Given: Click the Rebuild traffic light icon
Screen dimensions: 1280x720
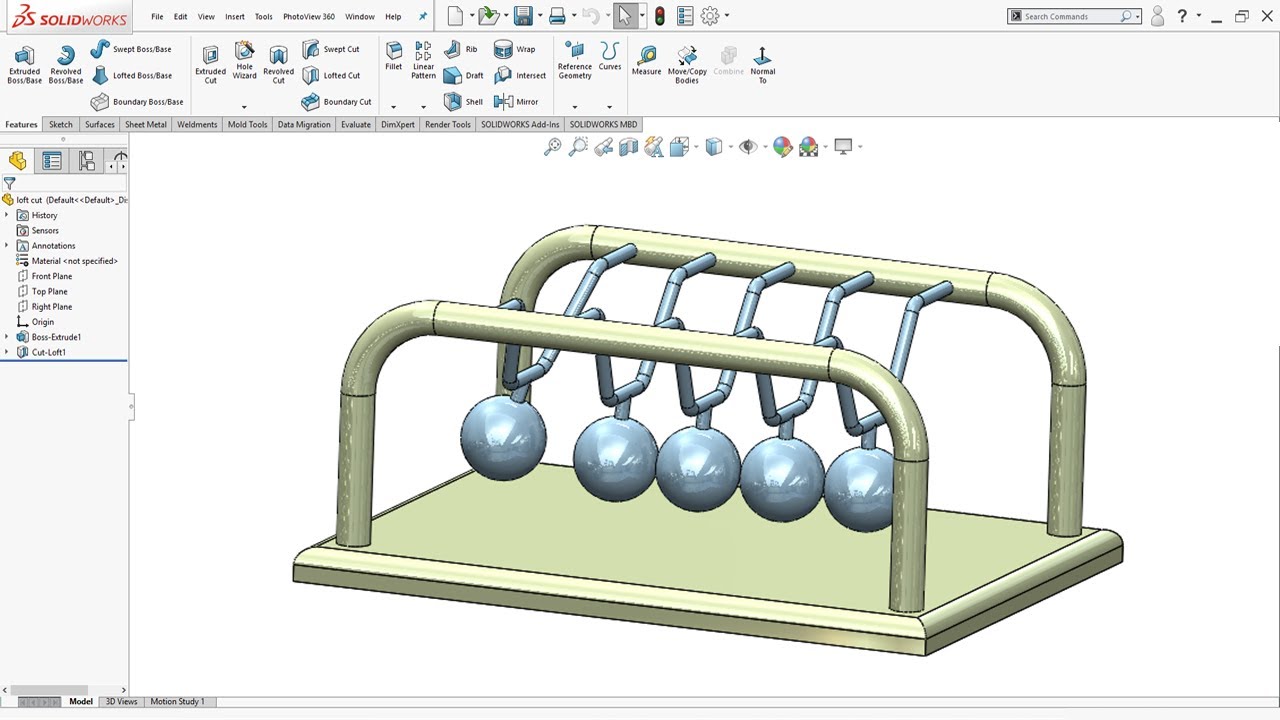Looking at the screenshot, I should click(660, 16).
